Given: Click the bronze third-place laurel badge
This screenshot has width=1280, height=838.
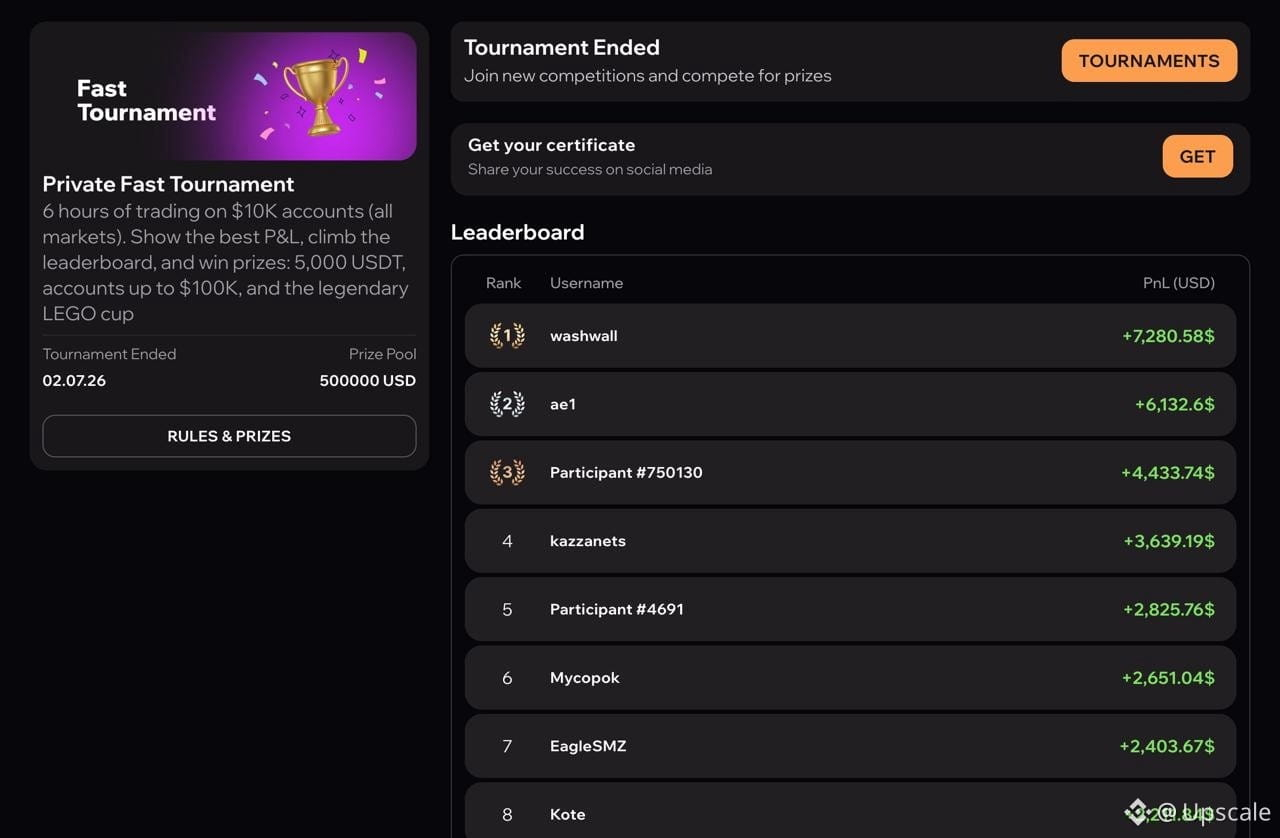Looking at the screenshot, I should [507, 472].
